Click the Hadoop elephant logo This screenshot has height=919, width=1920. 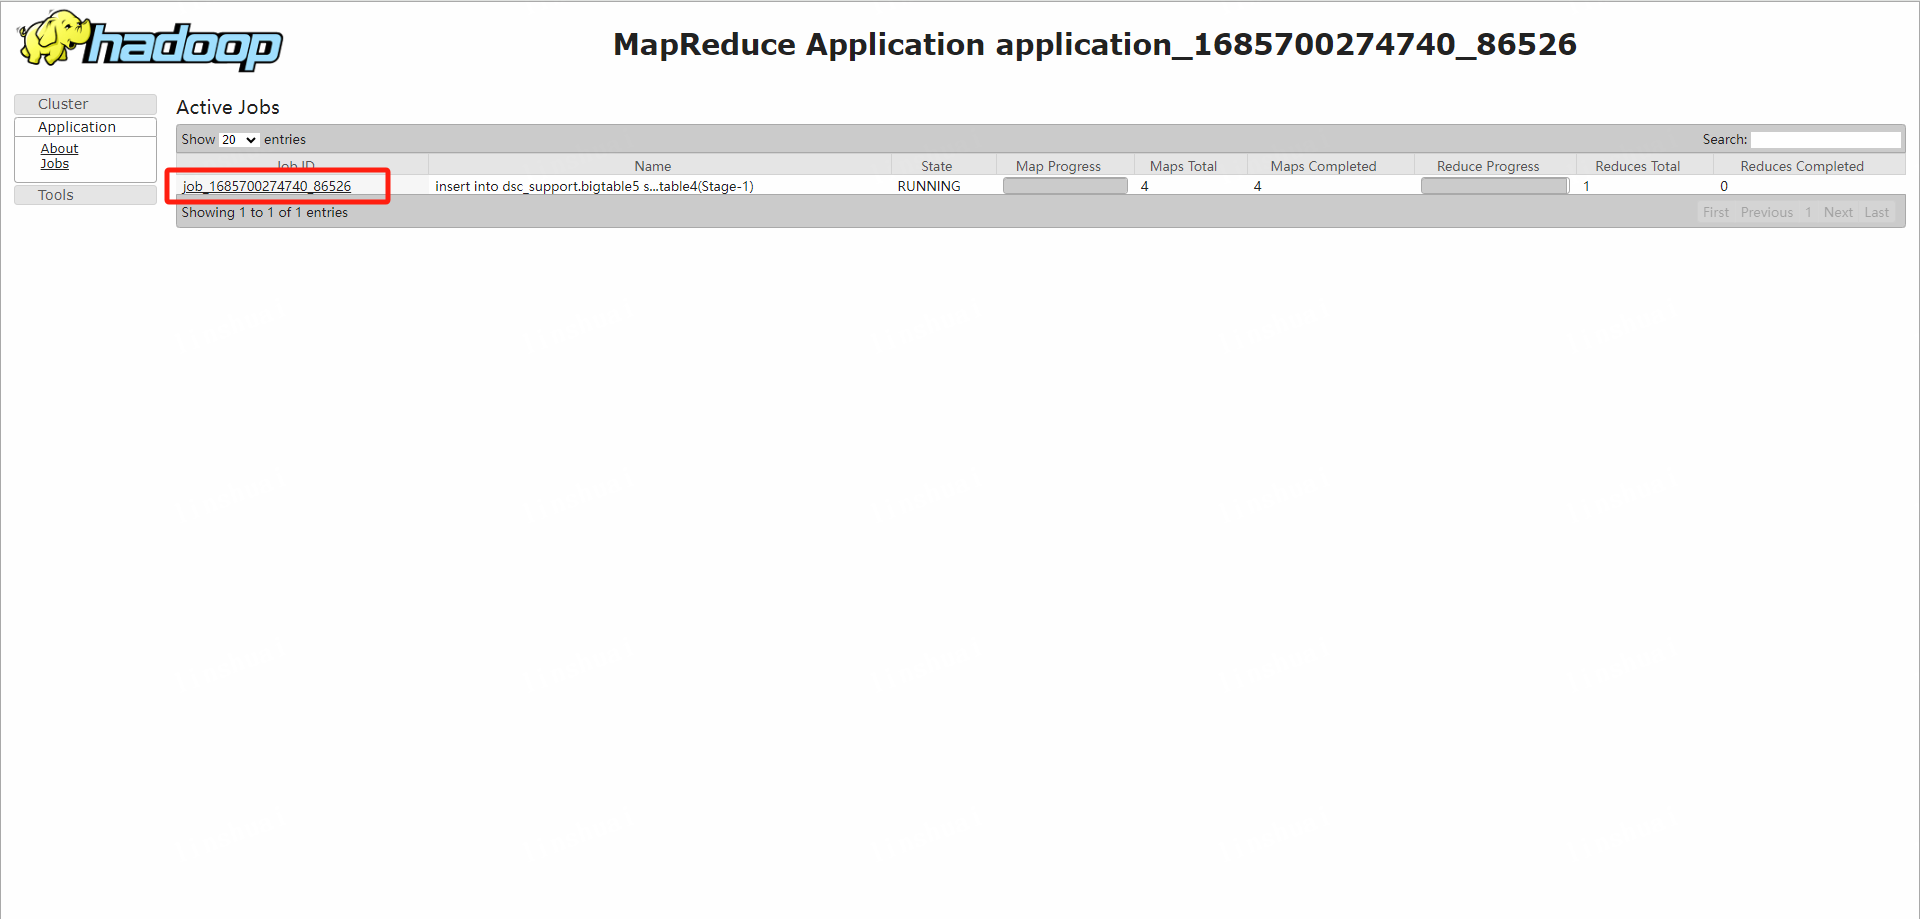pos(150,41)
